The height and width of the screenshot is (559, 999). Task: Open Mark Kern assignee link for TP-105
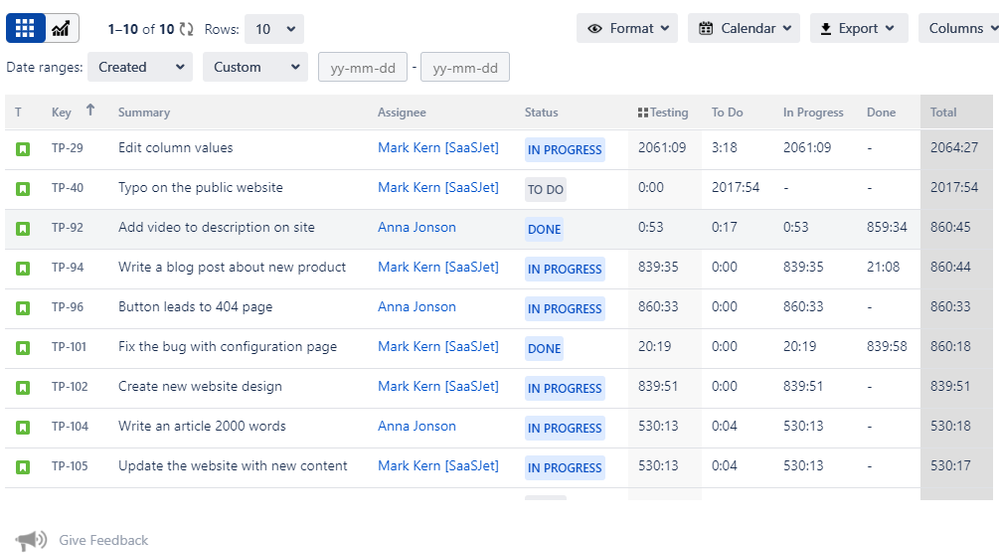[438, 466]
